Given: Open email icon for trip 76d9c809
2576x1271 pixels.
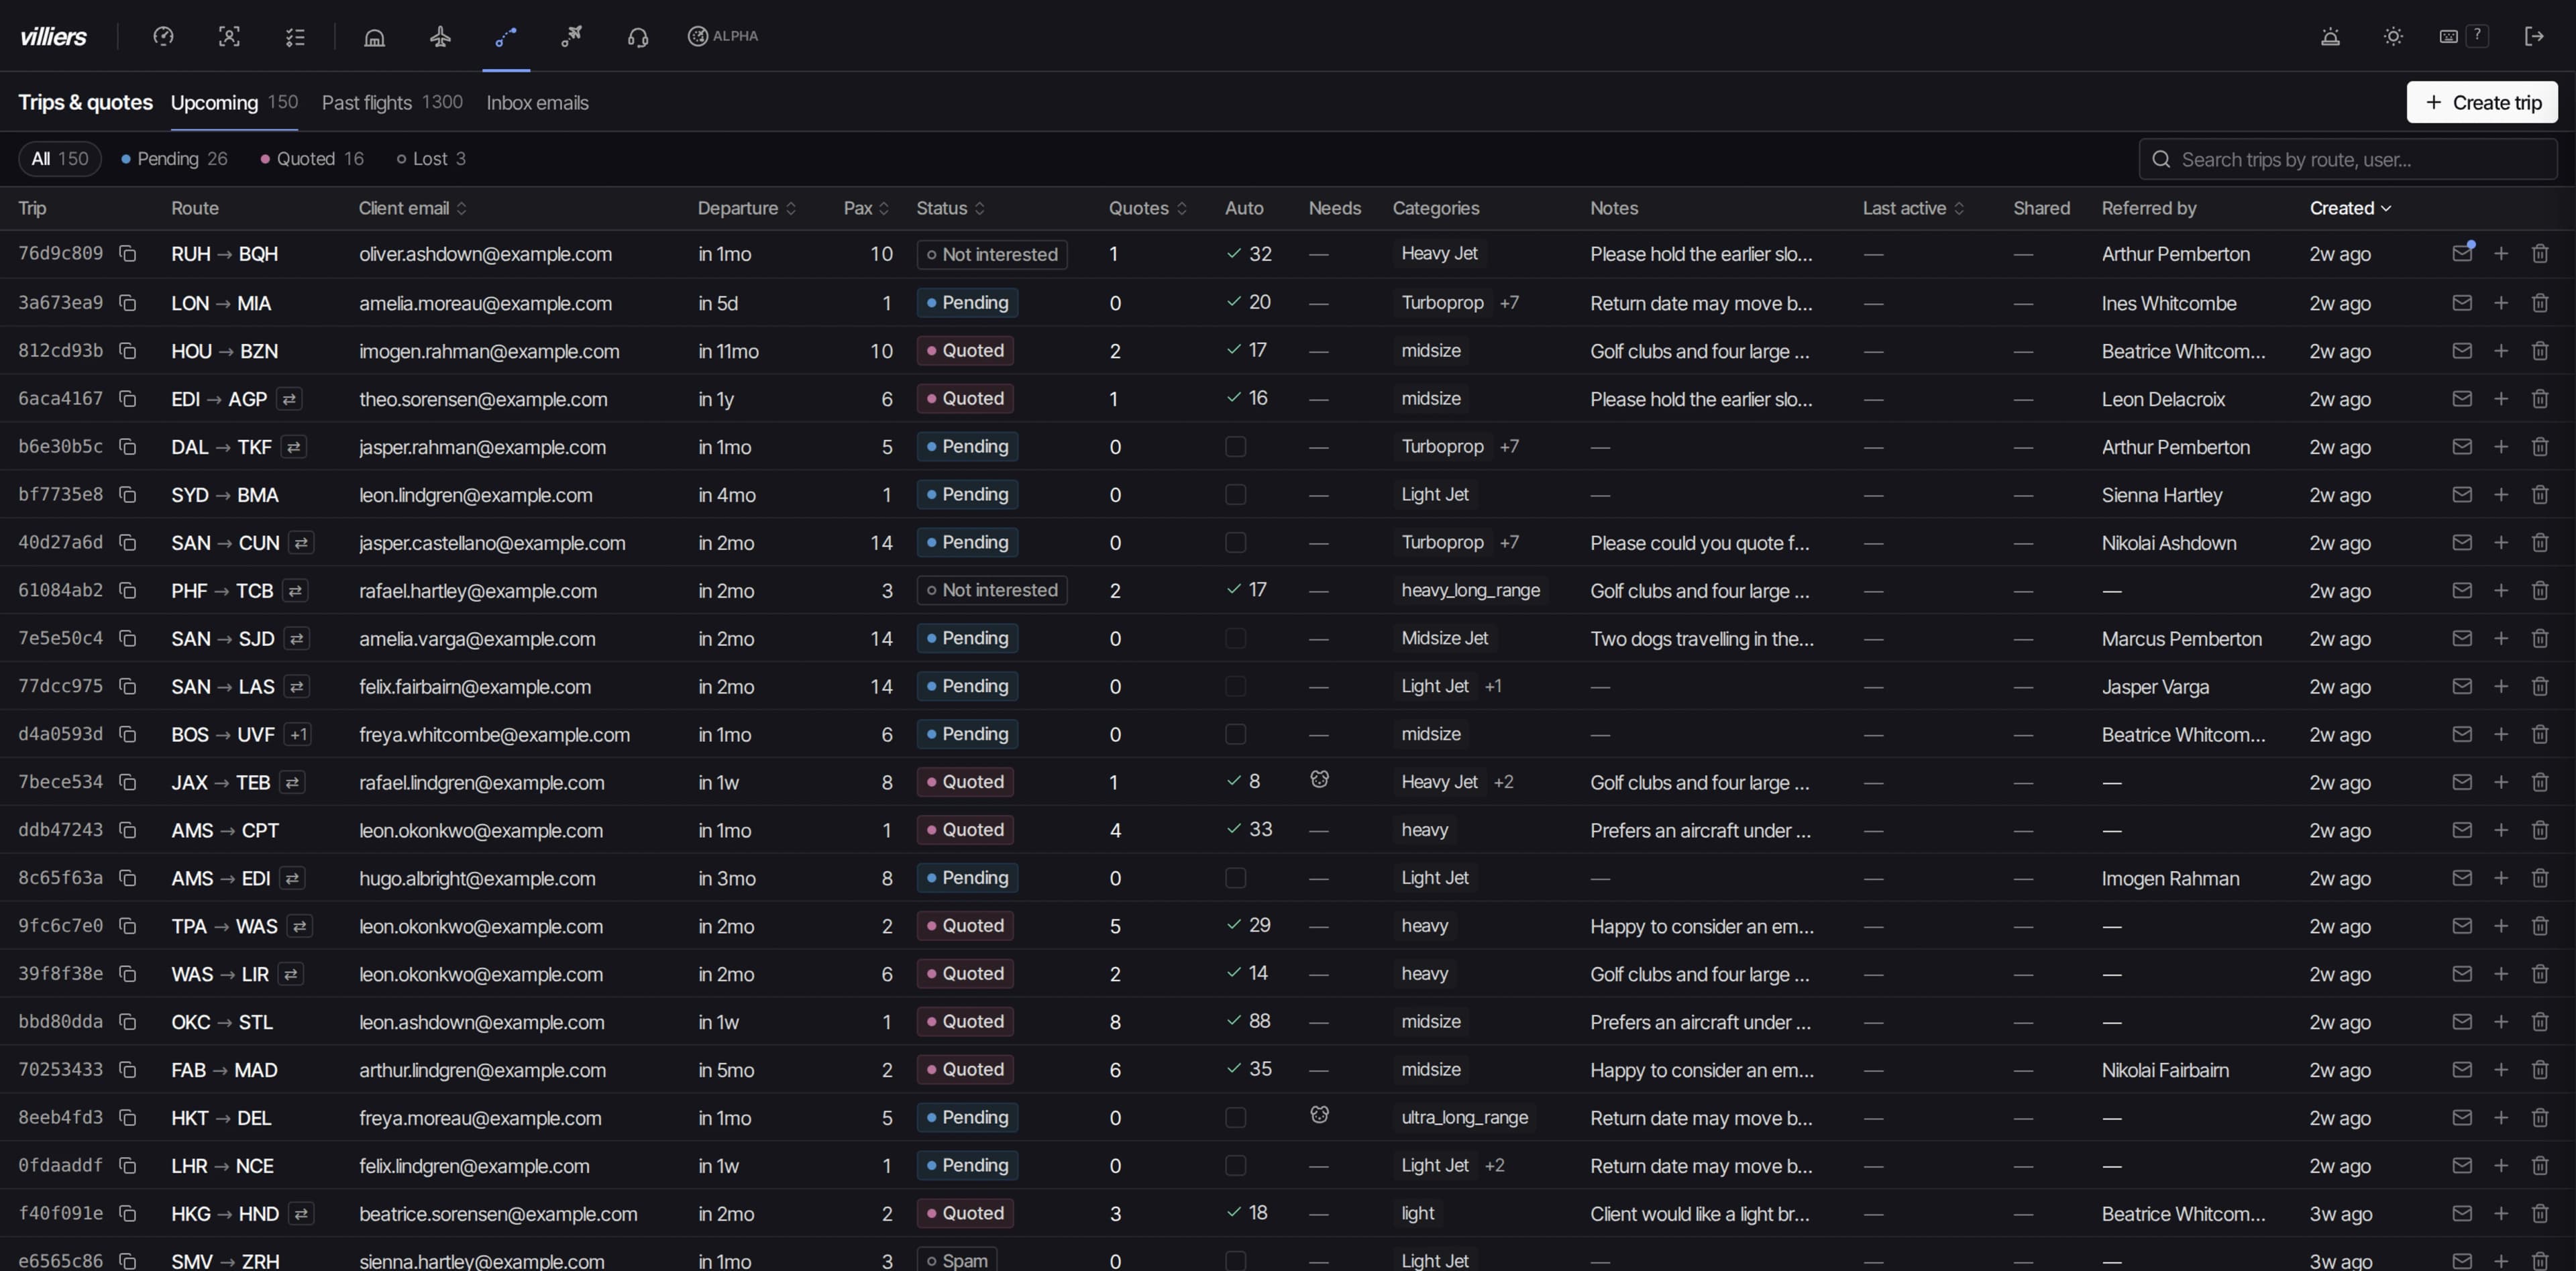Looking at the screenshot, I should tap(2462, 253).
